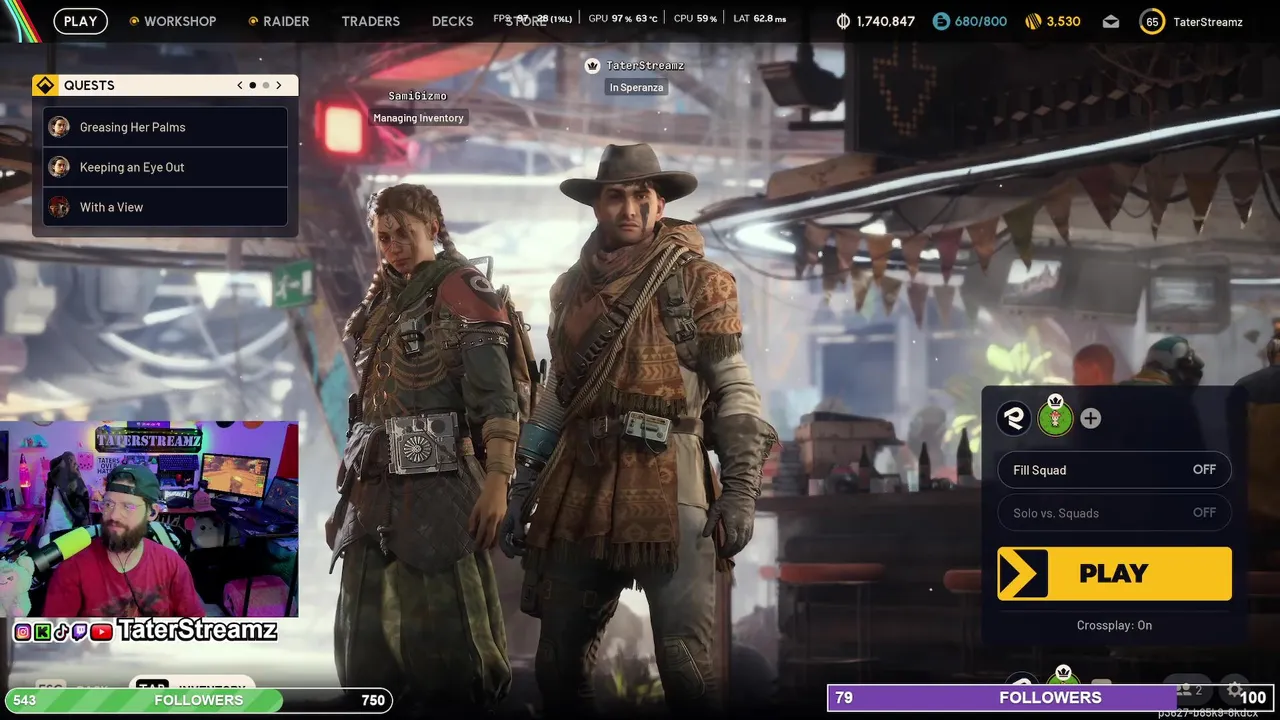Open the WORKSHOP tab
Viewport: 1280px width, 720px height.
[x=172, y=21]
